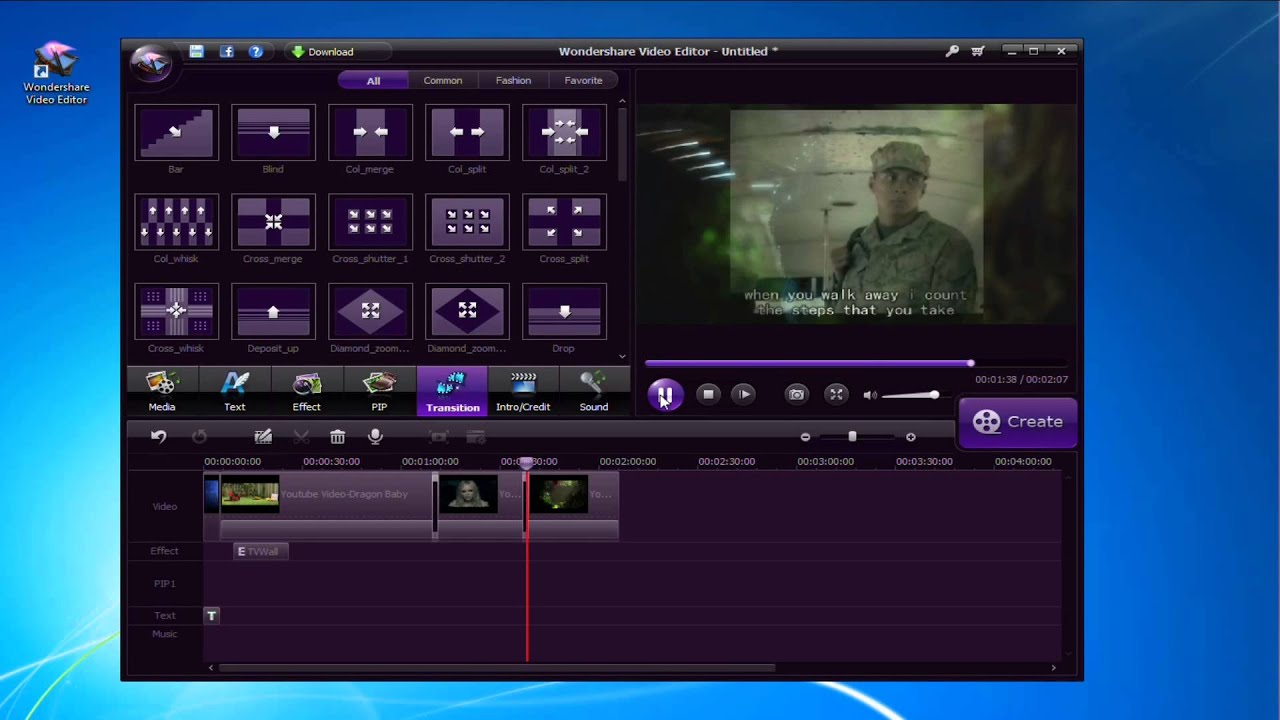The width and height of the screenshot is (1280, 720).
Task: Select the blonde woman video clip
Action: 480,506
